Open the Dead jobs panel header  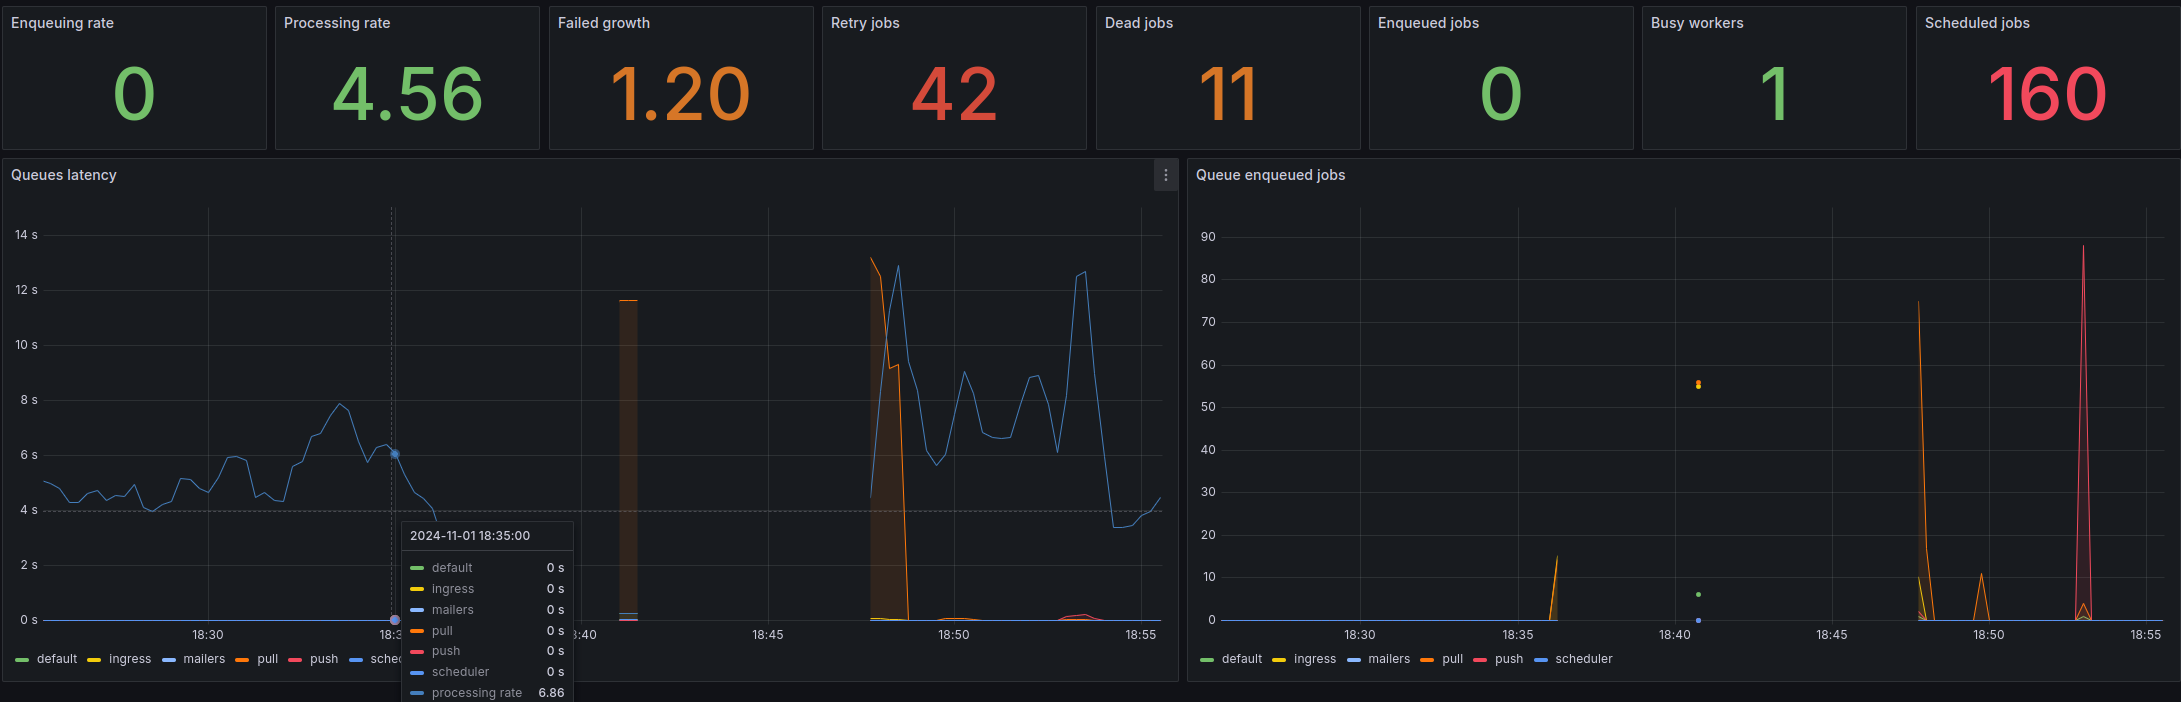pos(1138,23)
